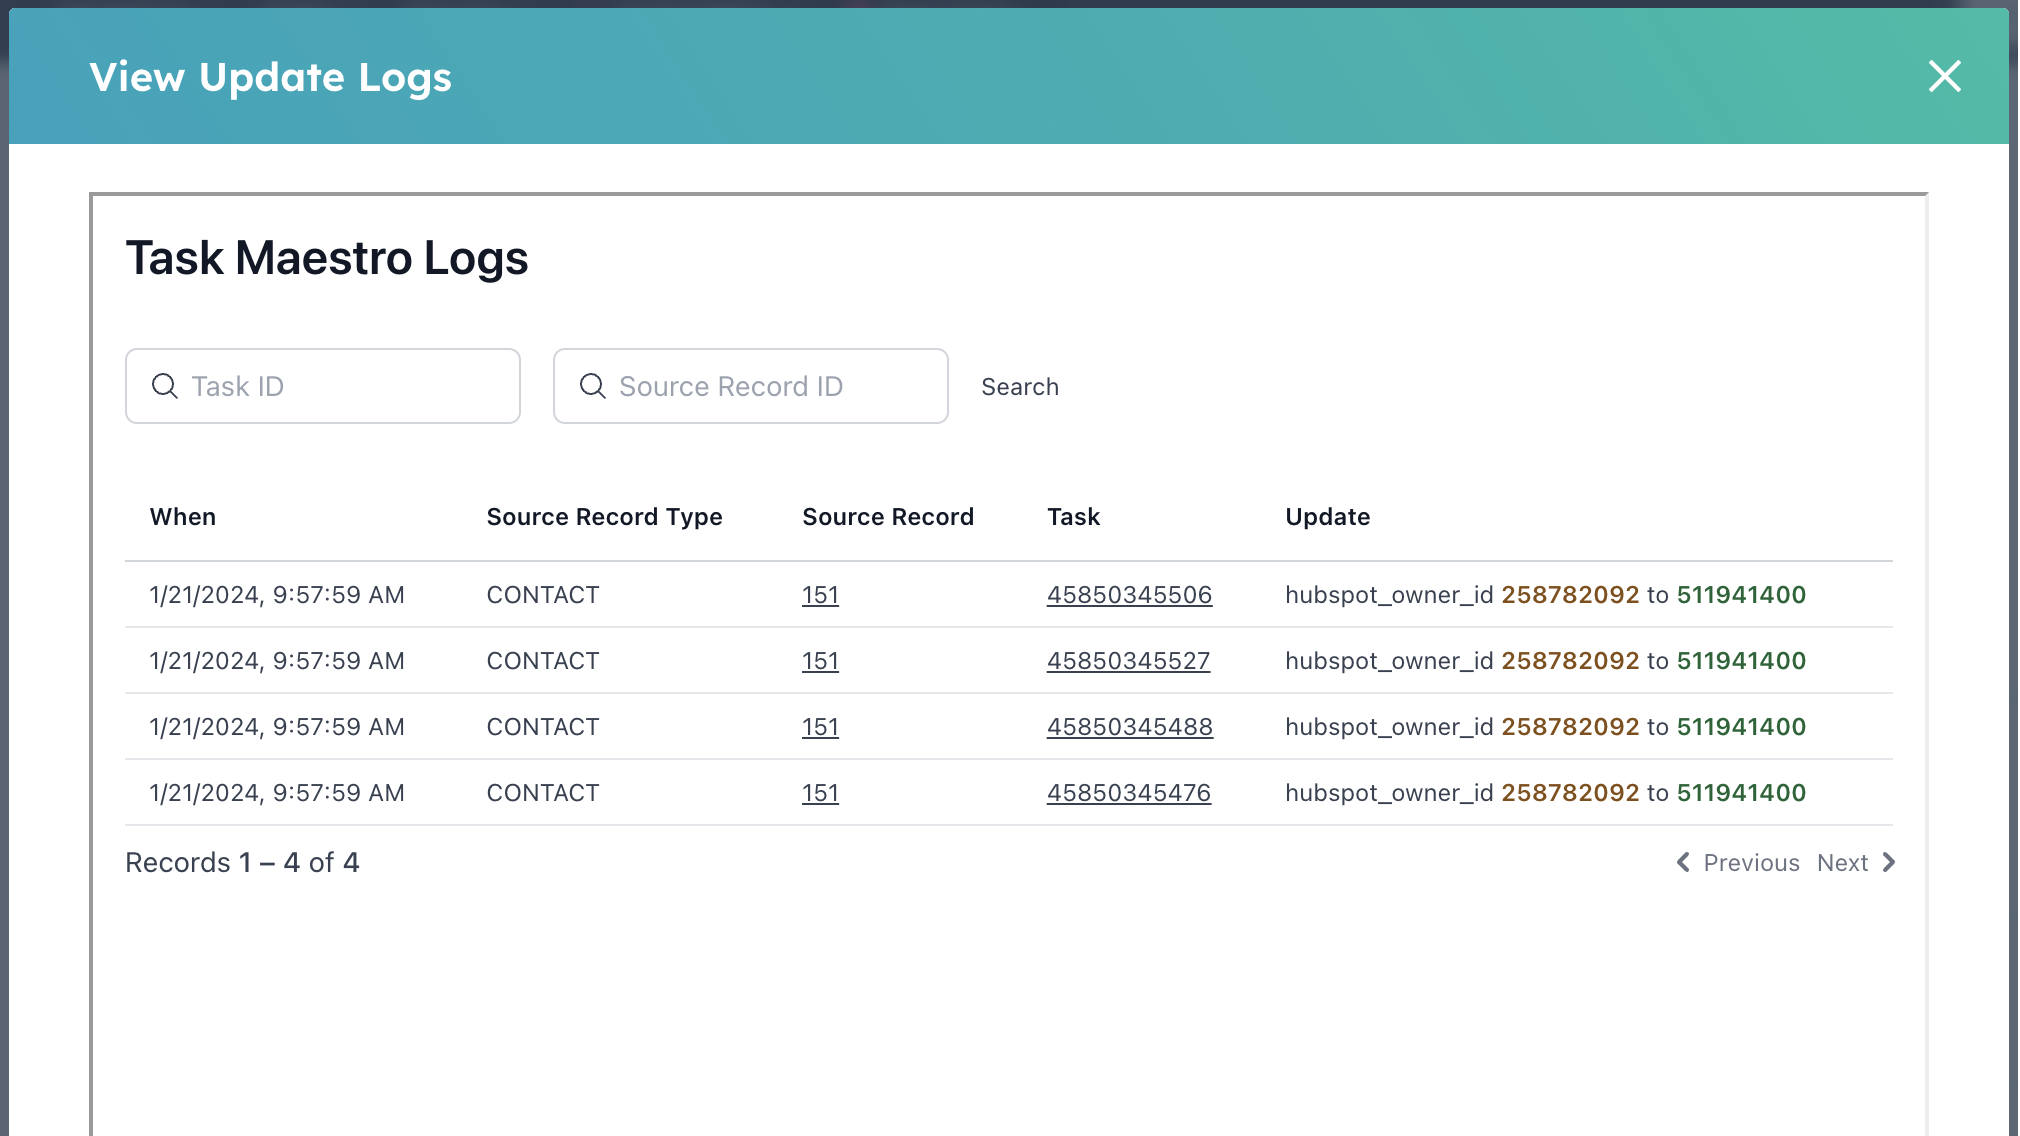The width and height of the screenshot is (2020, 1136).
Task: Click the right chevron beside Next
Action: tap(1889, 862)
